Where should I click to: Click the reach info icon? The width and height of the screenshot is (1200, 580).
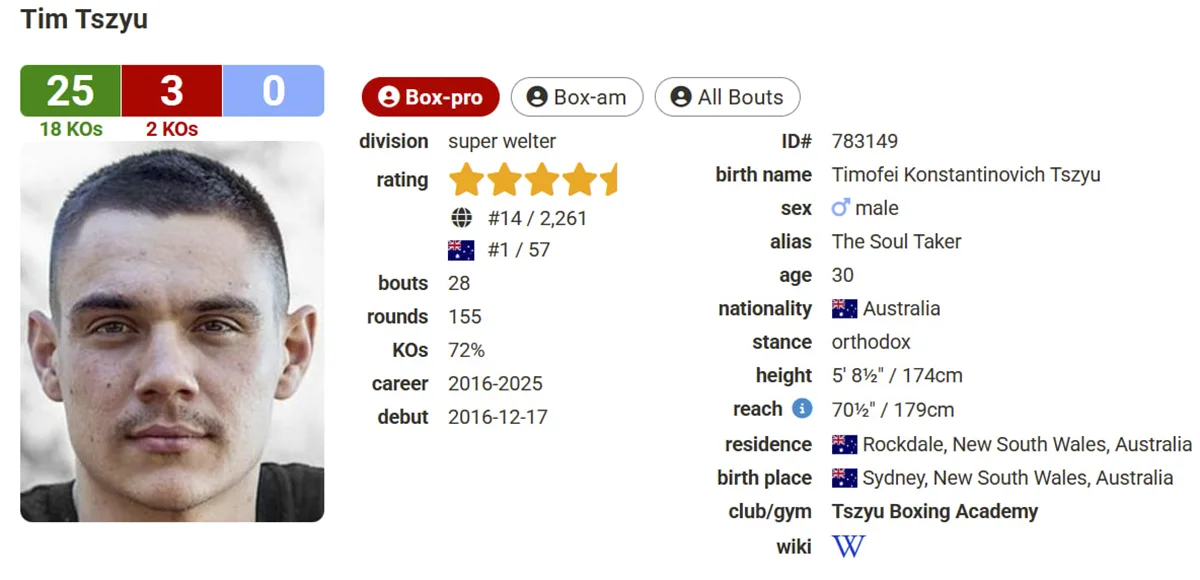802,408
